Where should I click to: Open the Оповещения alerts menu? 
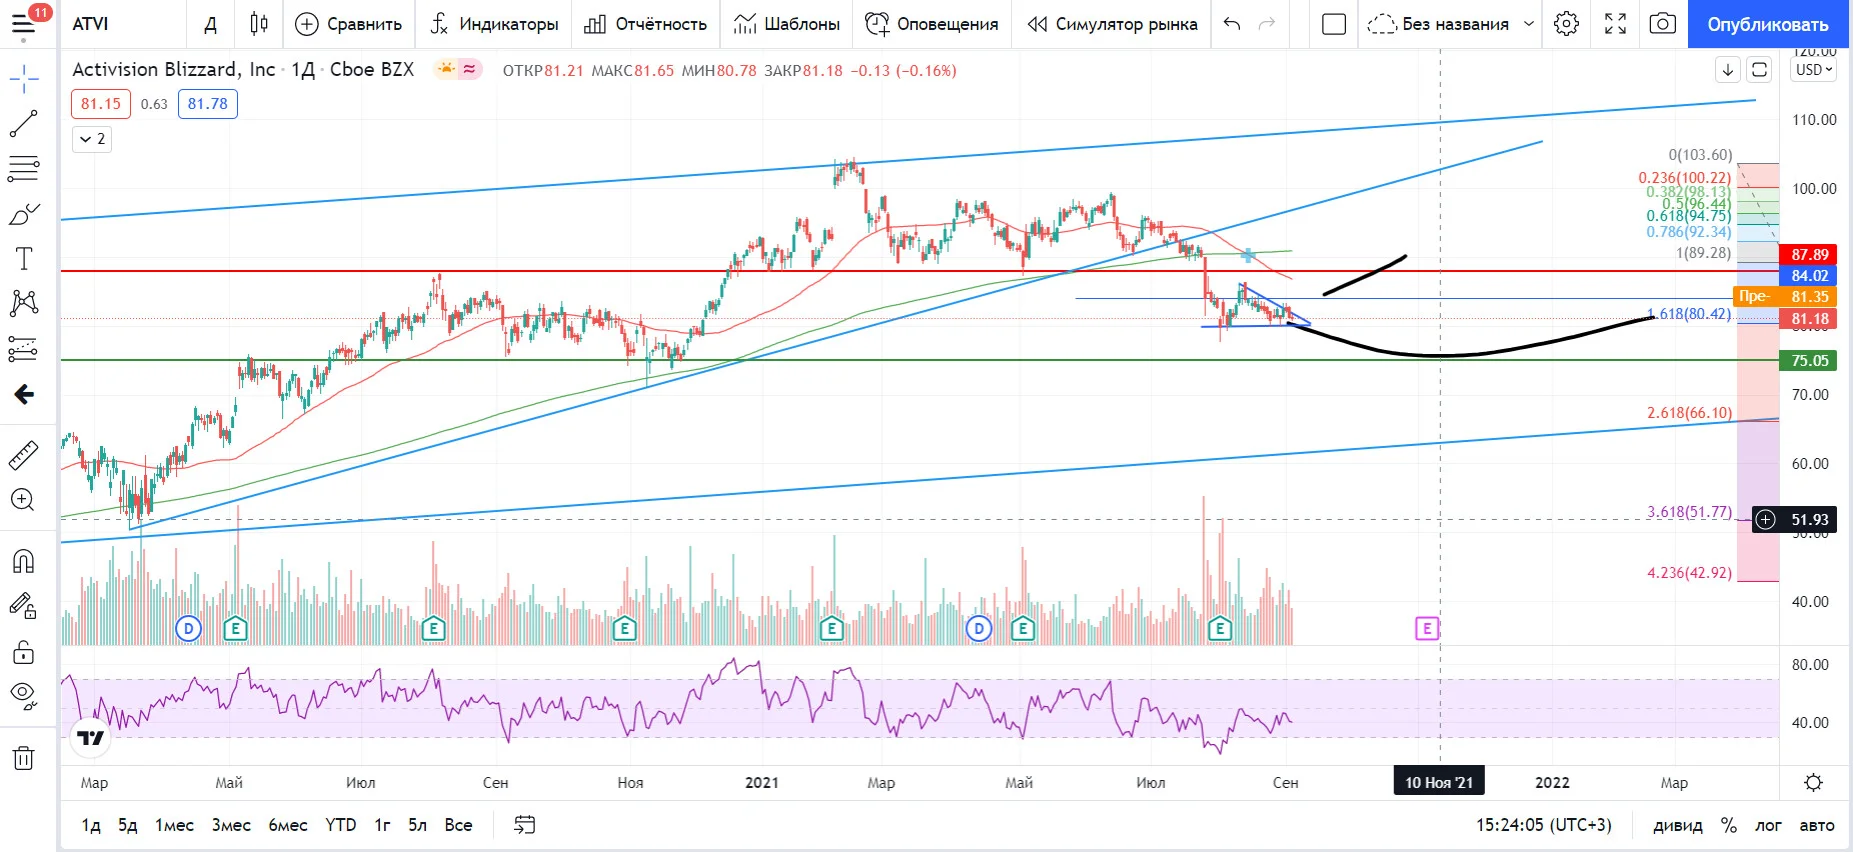[932, 24]
